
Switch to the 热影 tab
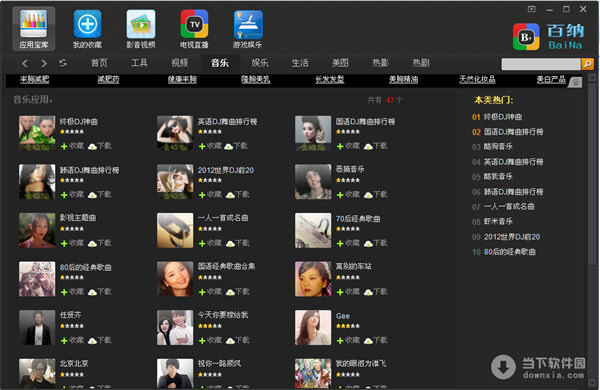380,63
